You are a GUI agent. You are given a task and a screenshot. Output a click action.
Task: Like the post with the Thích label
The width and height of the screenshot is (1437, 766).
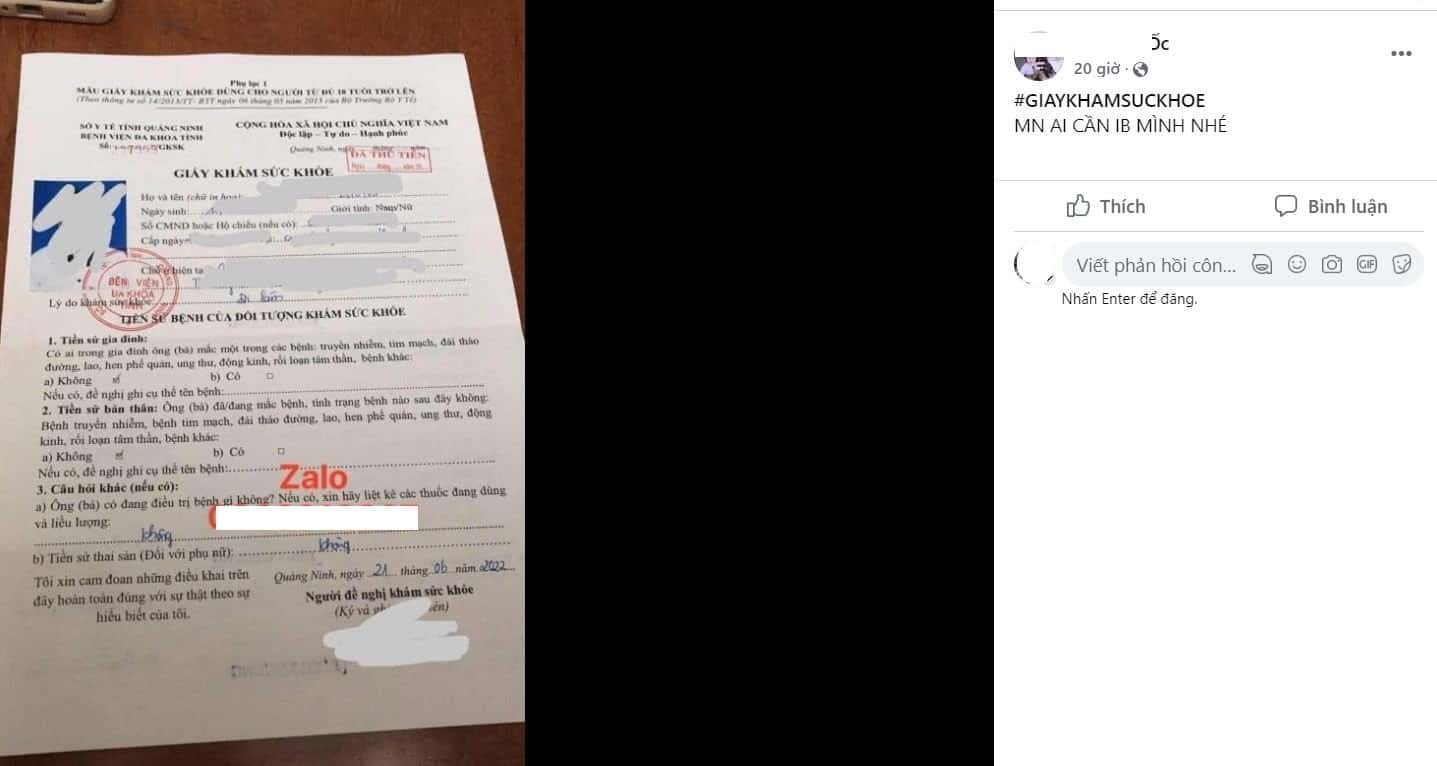[x=1106, y=206]
